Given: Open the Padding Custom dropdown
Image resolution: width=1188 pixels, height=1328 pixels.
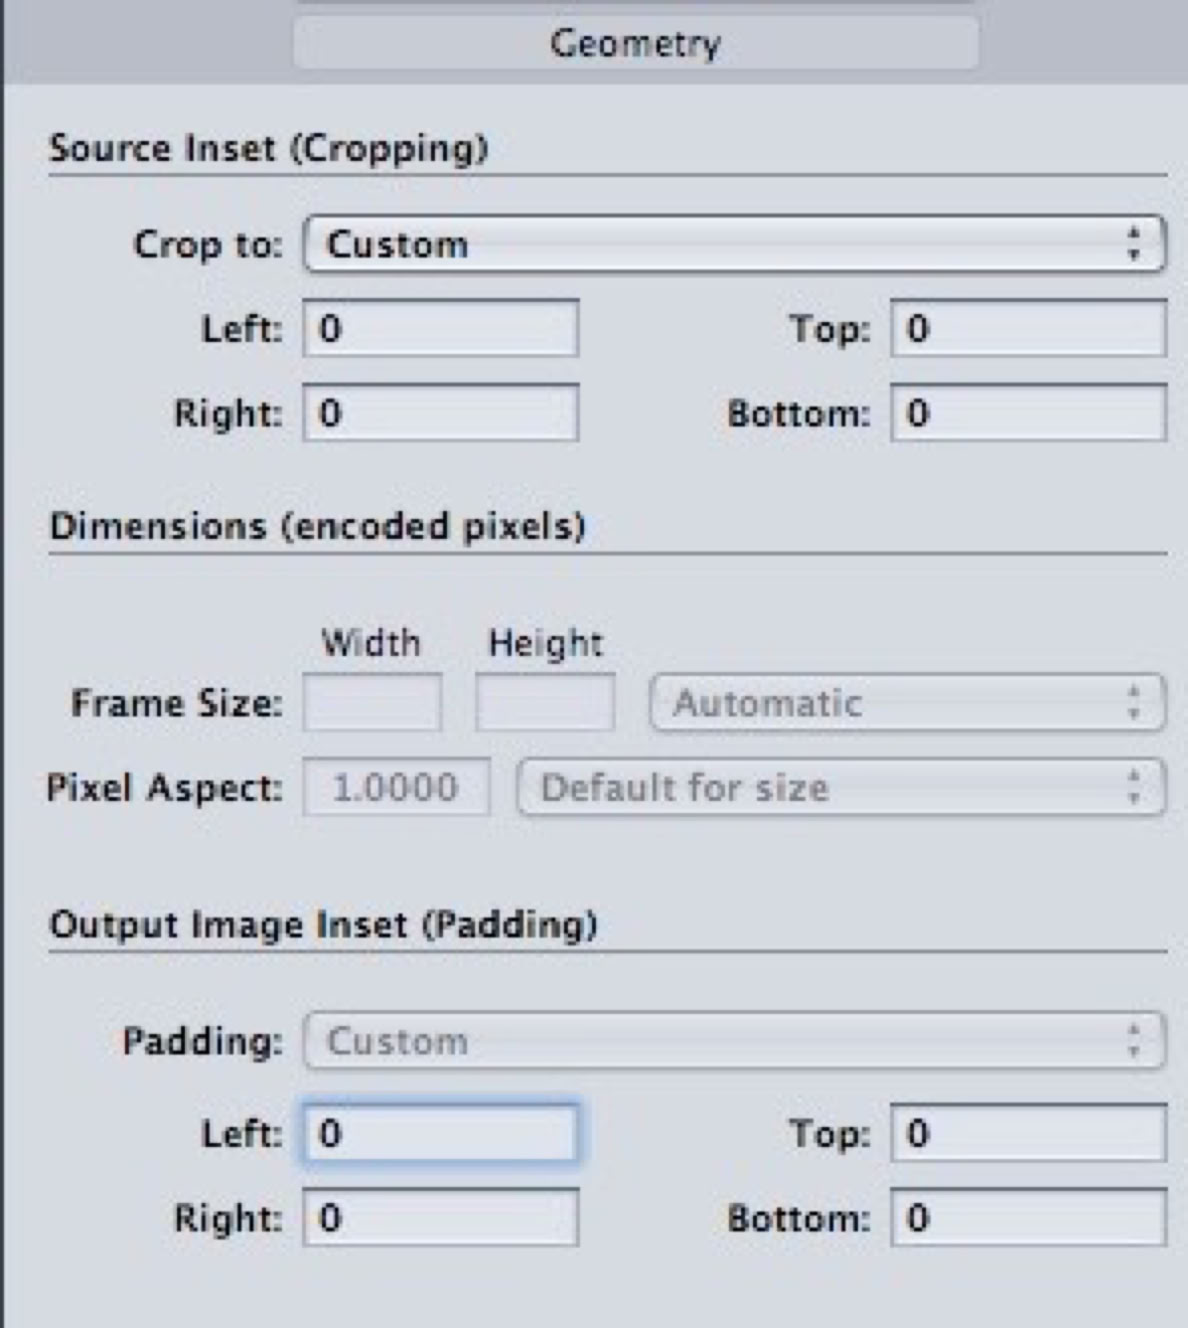Looking at the screenshot, I should [734, 1041].
